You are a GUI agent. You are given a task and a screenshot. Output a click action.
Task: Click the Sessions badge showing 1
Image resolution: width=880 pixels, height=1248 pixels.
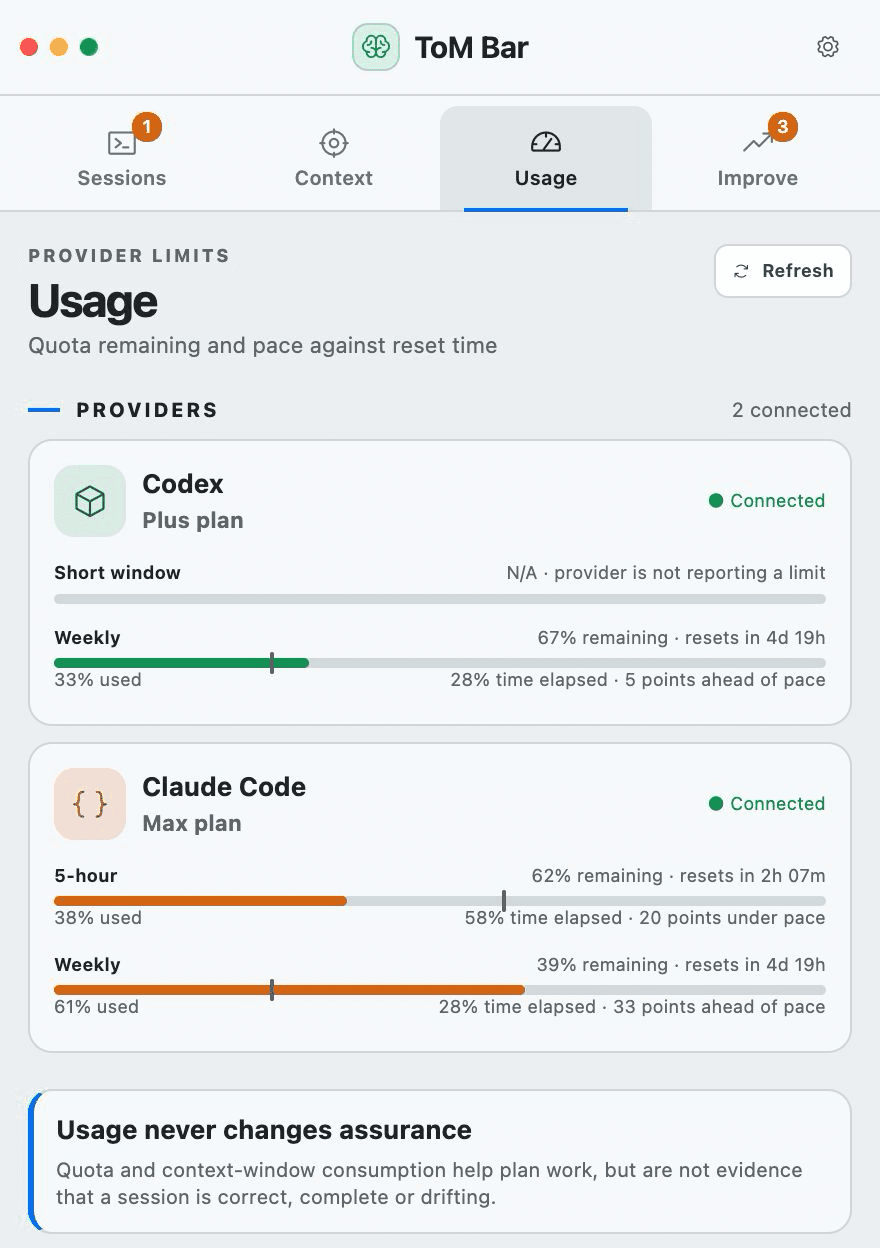click(x=147, y=127)
